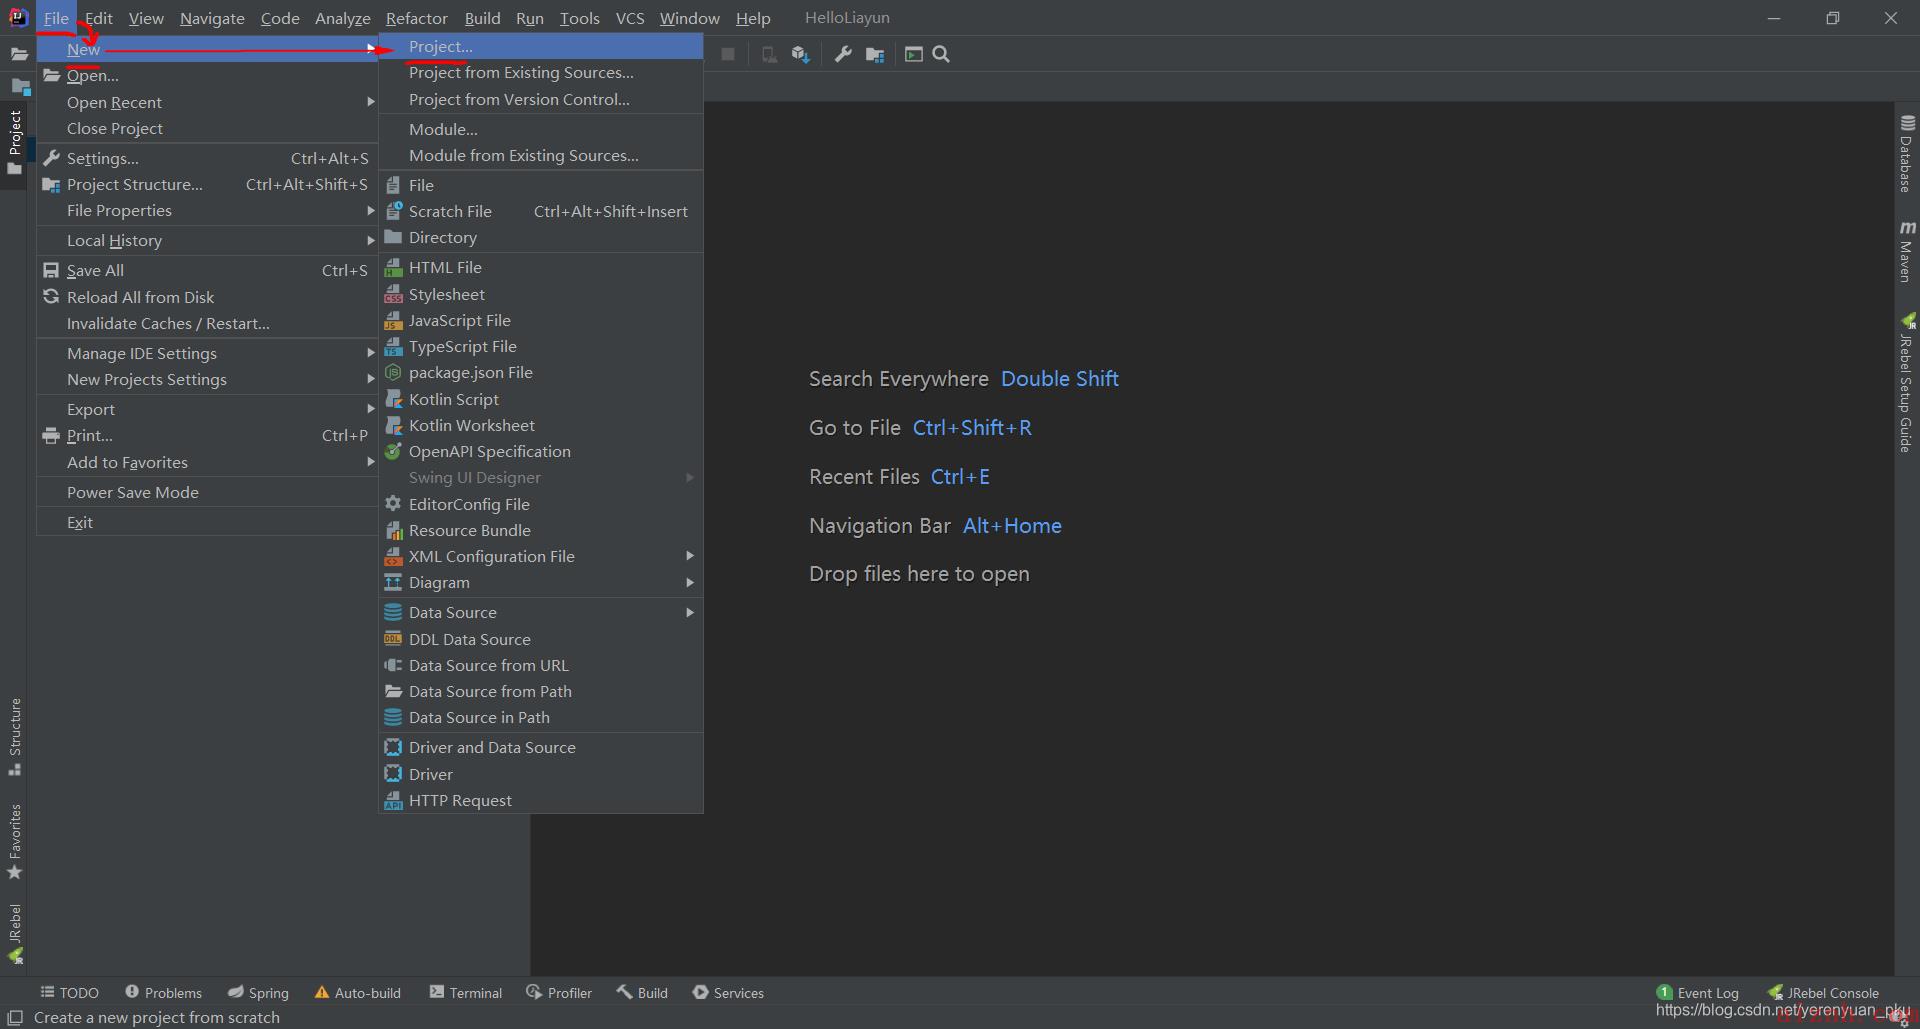This screenshot has width=1920, height=1029.
Task: Choose HTTP Request in New submenu
Action: [541, 800]
